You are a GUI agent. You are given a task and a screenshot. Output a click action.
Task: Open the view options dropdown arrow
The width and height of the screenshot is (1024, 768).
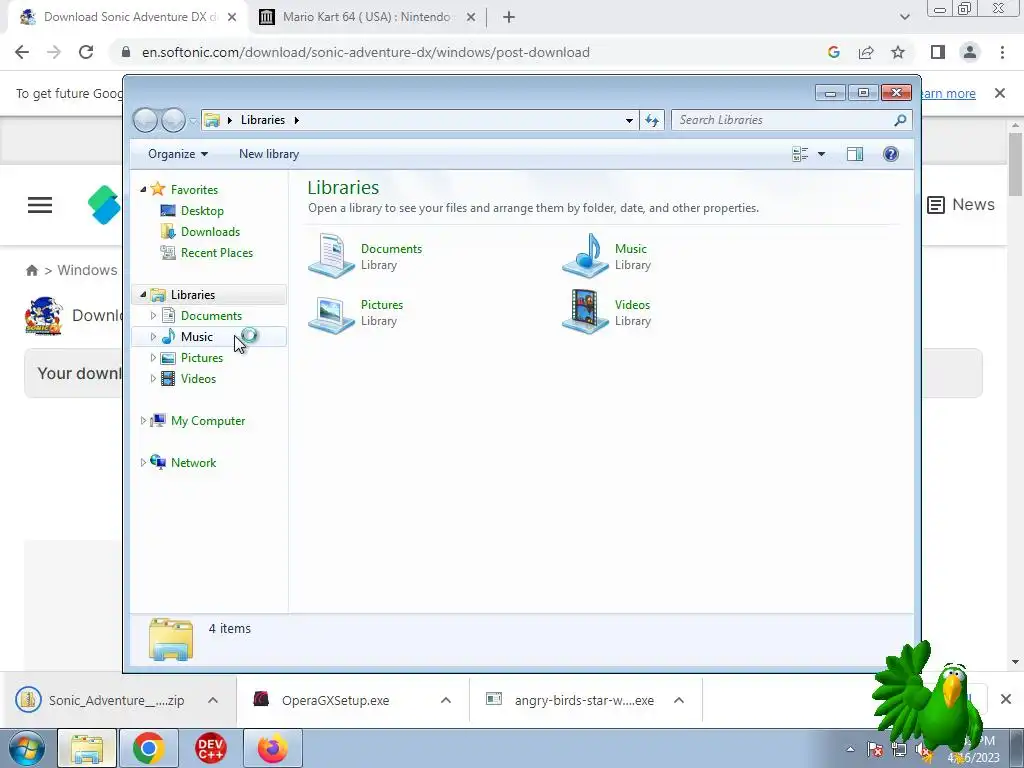tap(822, 154)
